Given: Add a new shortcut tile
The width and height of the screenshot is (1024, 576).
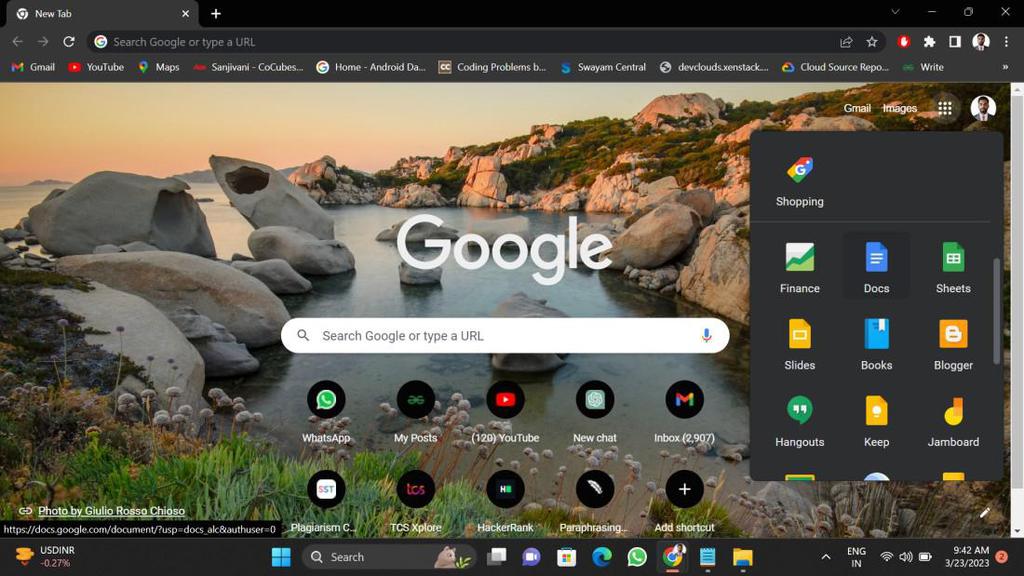Looking at the screenshot, I should click(x=684, y=502).
